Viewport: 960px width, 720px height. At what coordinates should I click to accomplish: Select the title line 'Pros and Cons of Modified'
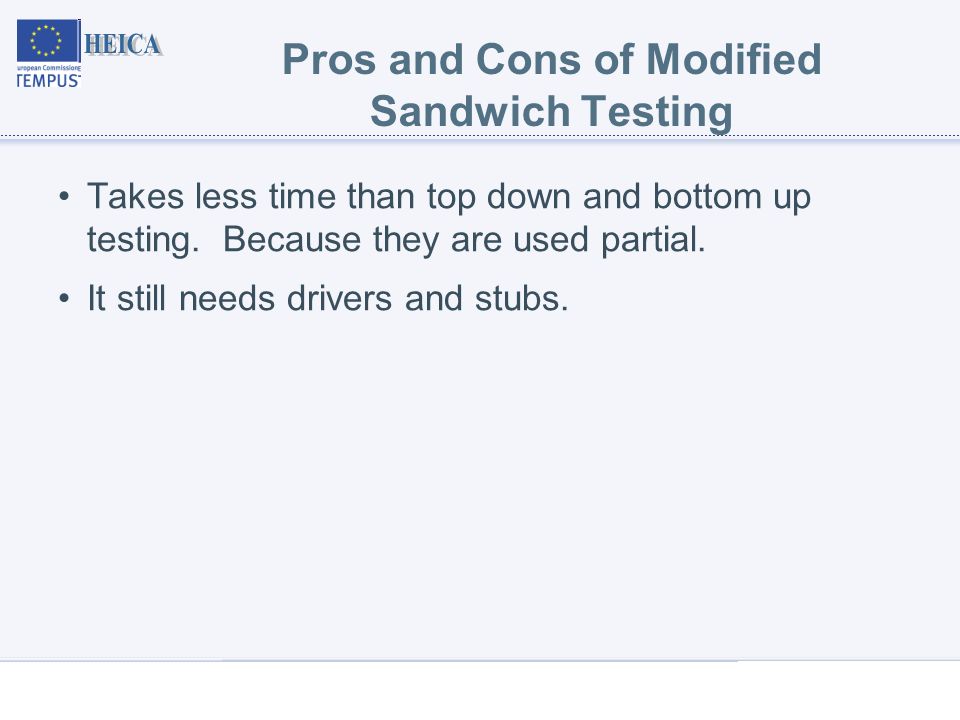[x=552, y=59]
